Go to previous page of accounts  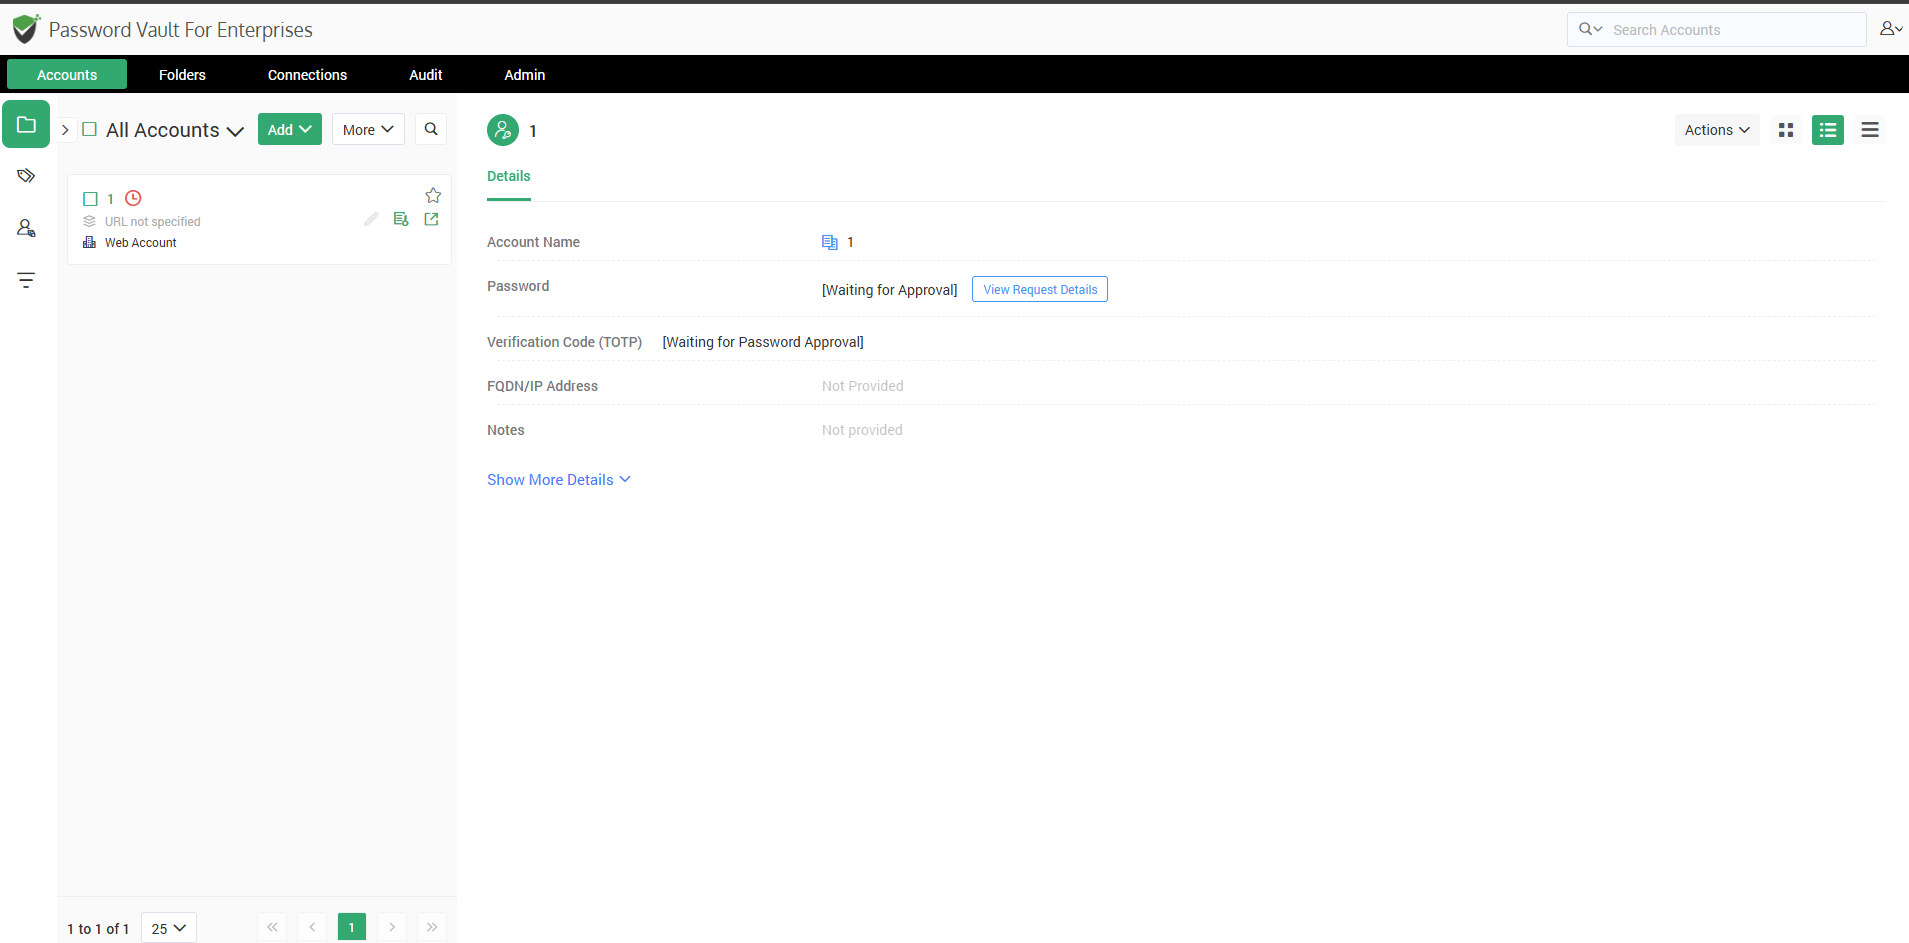tap(312, 927)
